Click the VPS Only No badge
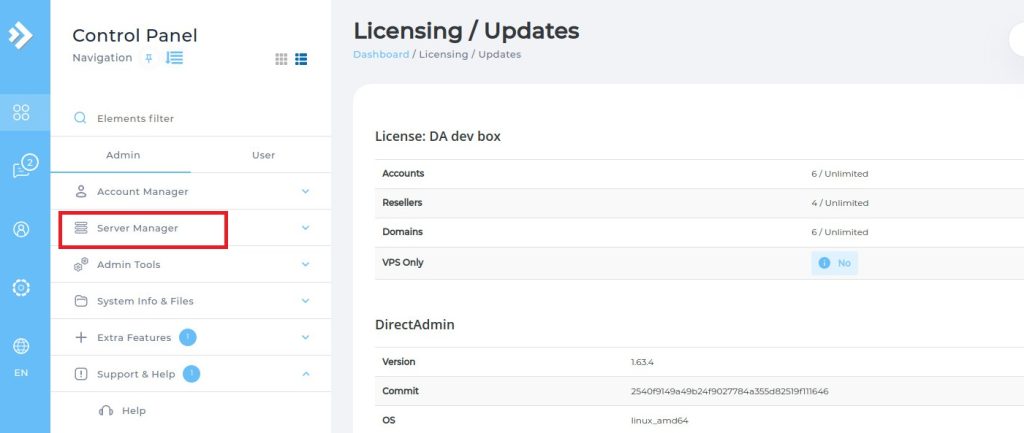The width and height of the screenshot is (1024, 433). point(835,263)
